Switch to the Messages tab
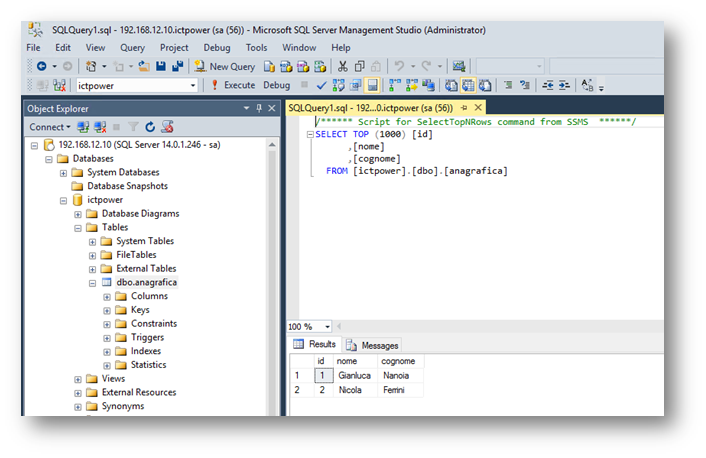The width and height of the screenshot is (706, 458). point(373,345)
